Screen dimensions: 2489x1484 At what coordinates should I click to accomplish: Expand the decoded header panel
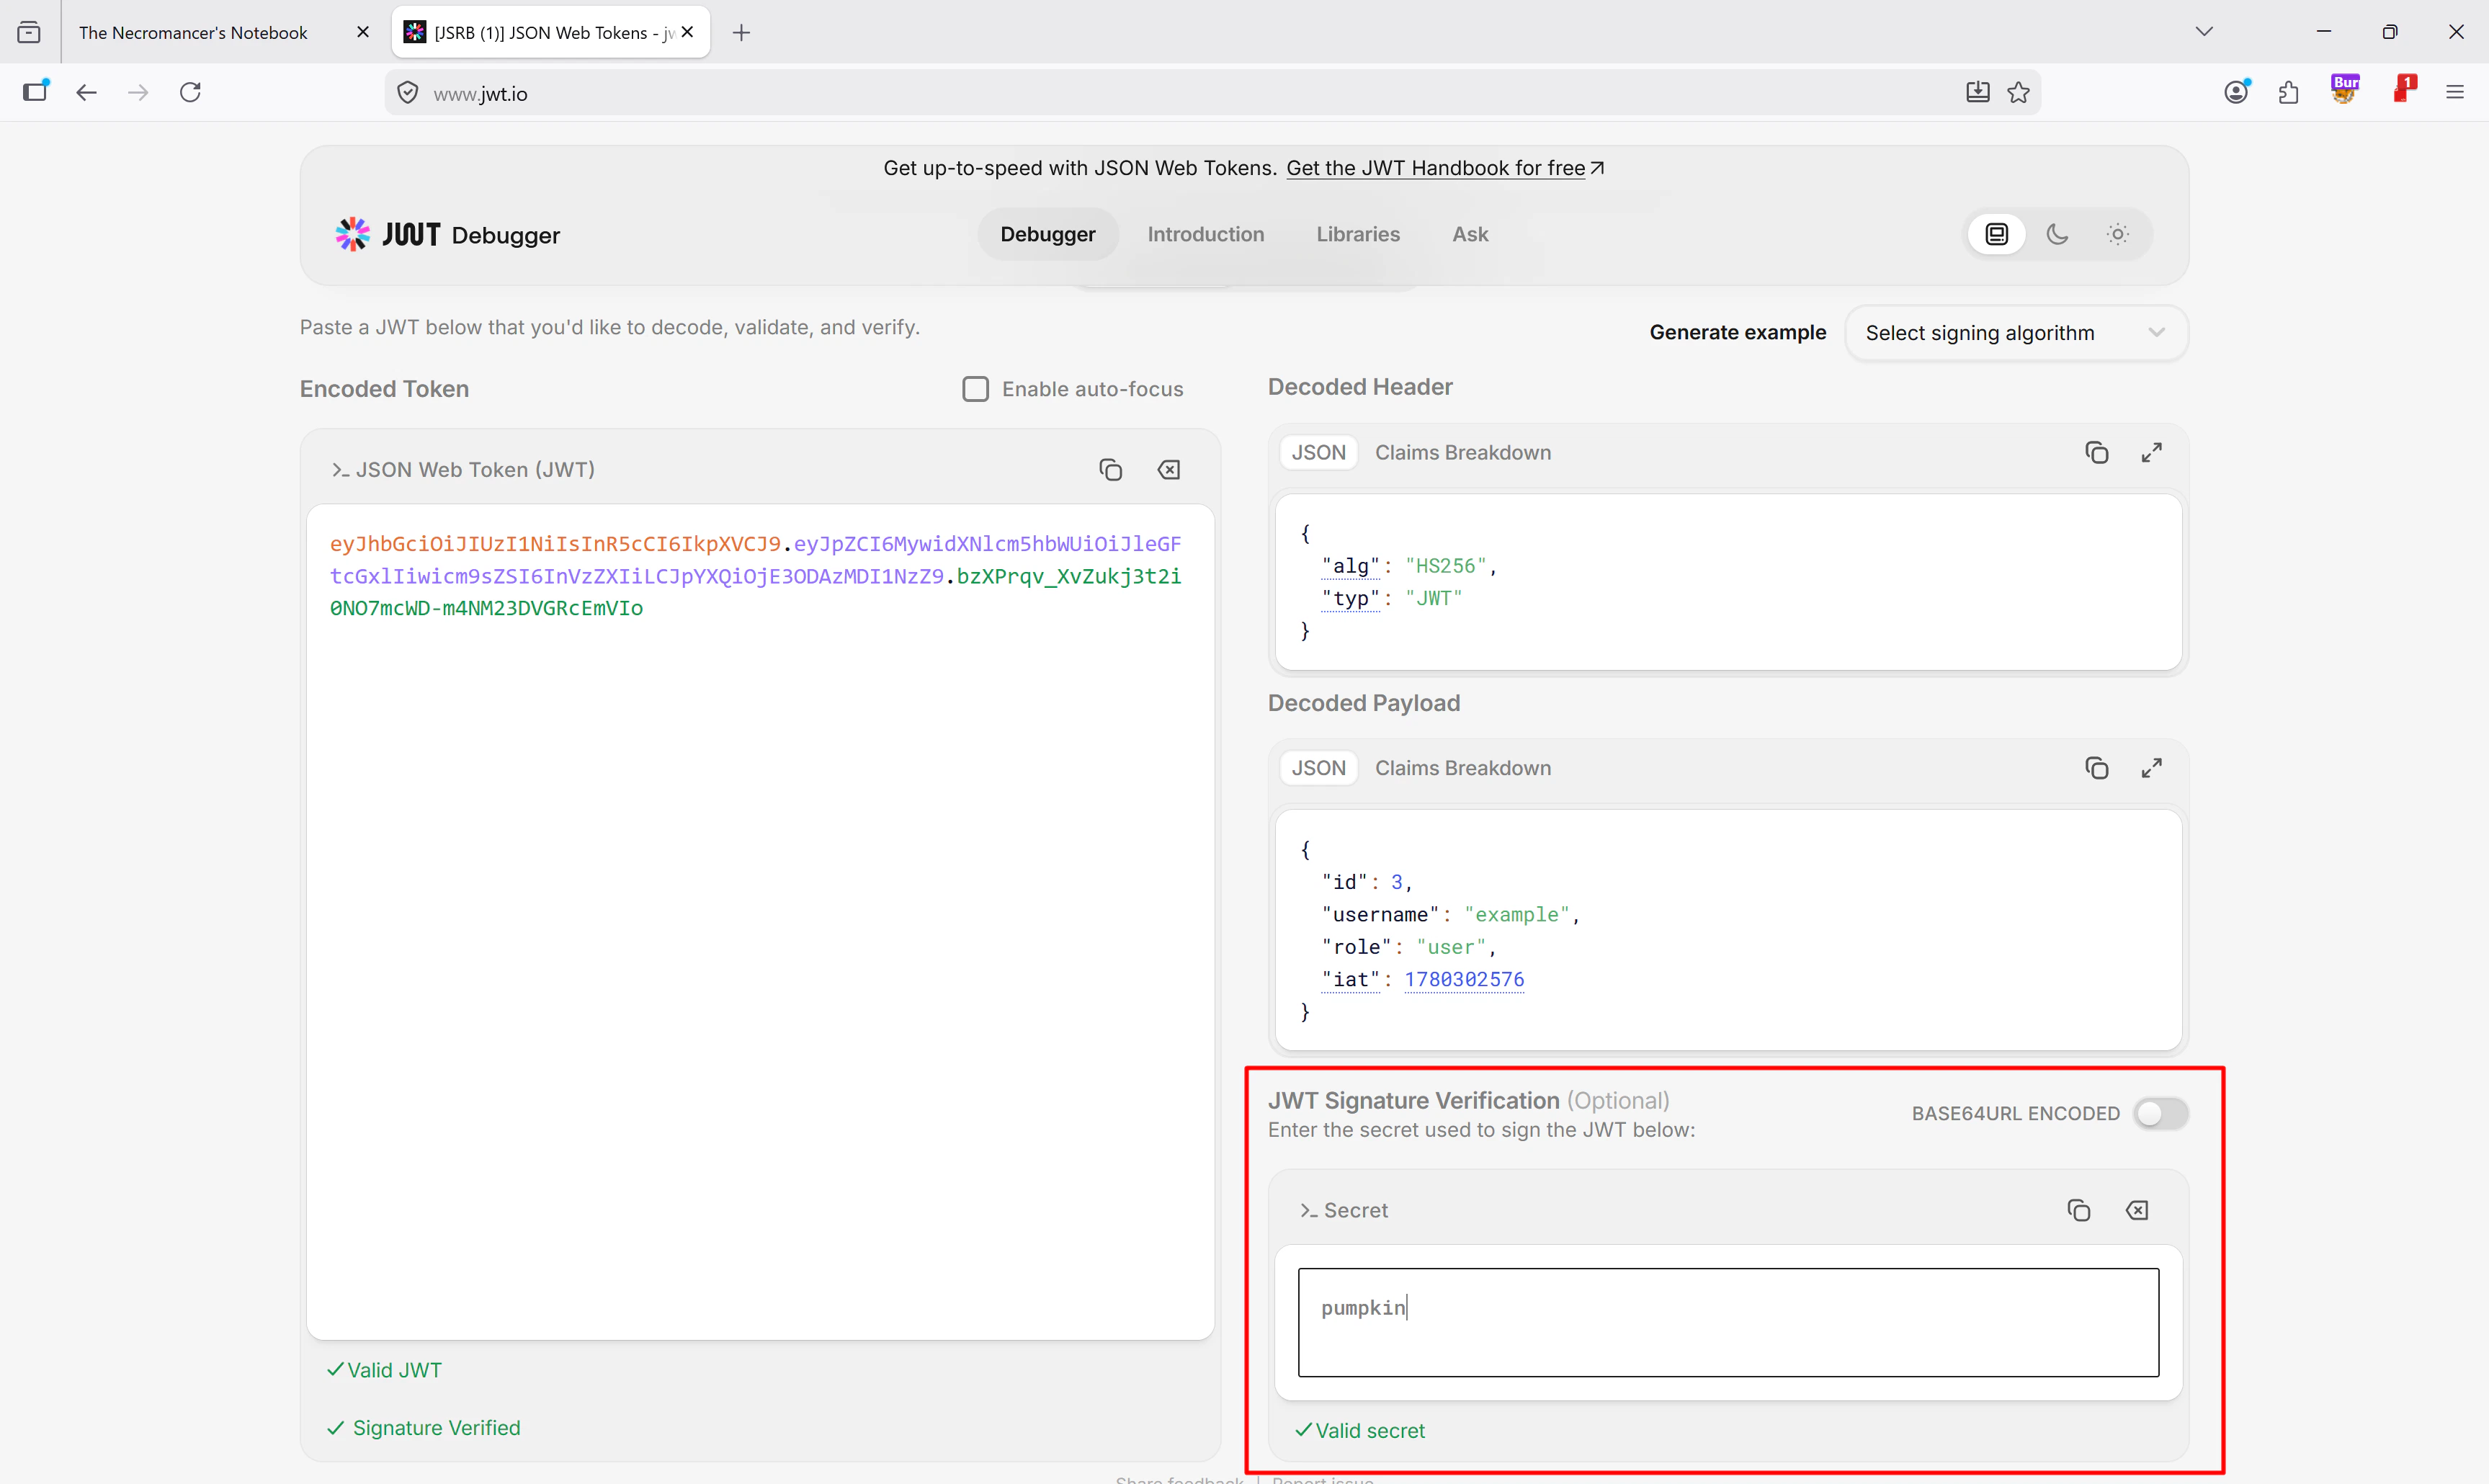coord(2151,452)
